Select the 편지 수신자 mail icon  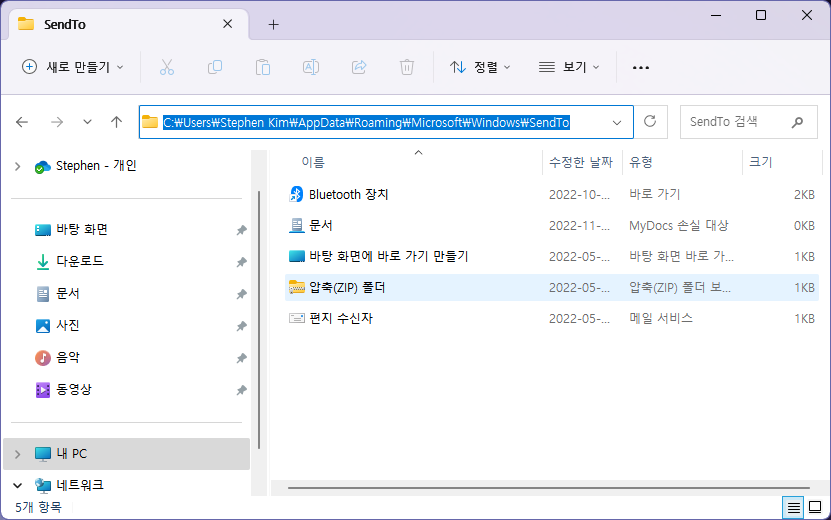pyautogui.click(x=296, y=318)
